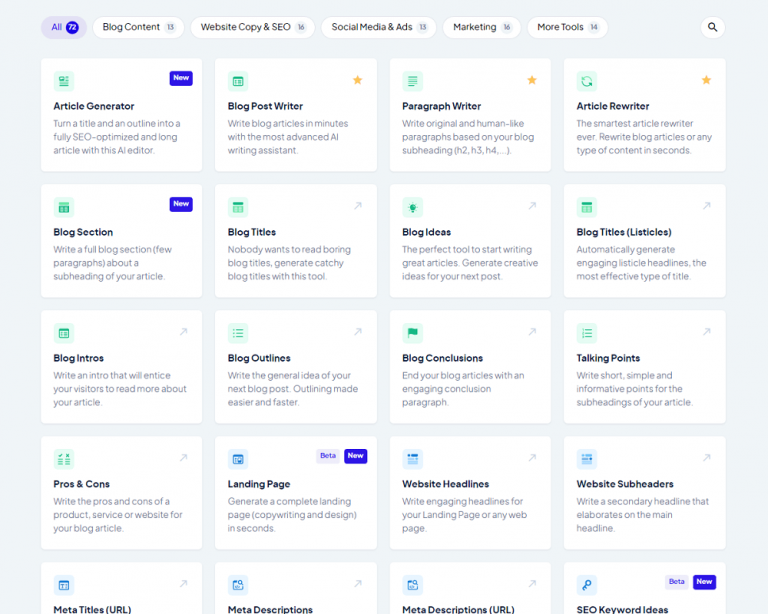
Task: Open Blog Titles (Listicles) arrow icon
Action: [707, 206]
